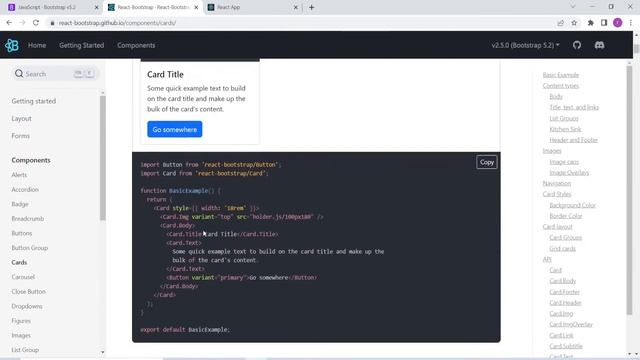The height and width of the screenshot is (360, 640).
Task: Jump to Card Groups in contents
Action: pyautogui.click(x=566, y=238)
